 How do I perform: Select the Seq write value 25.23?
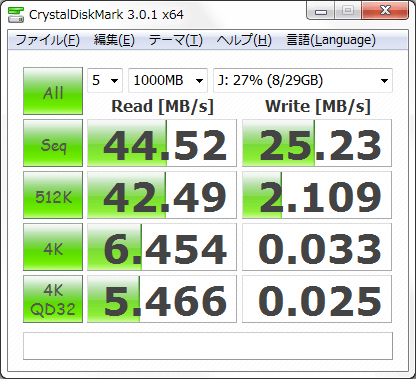[x=317, y=143]
